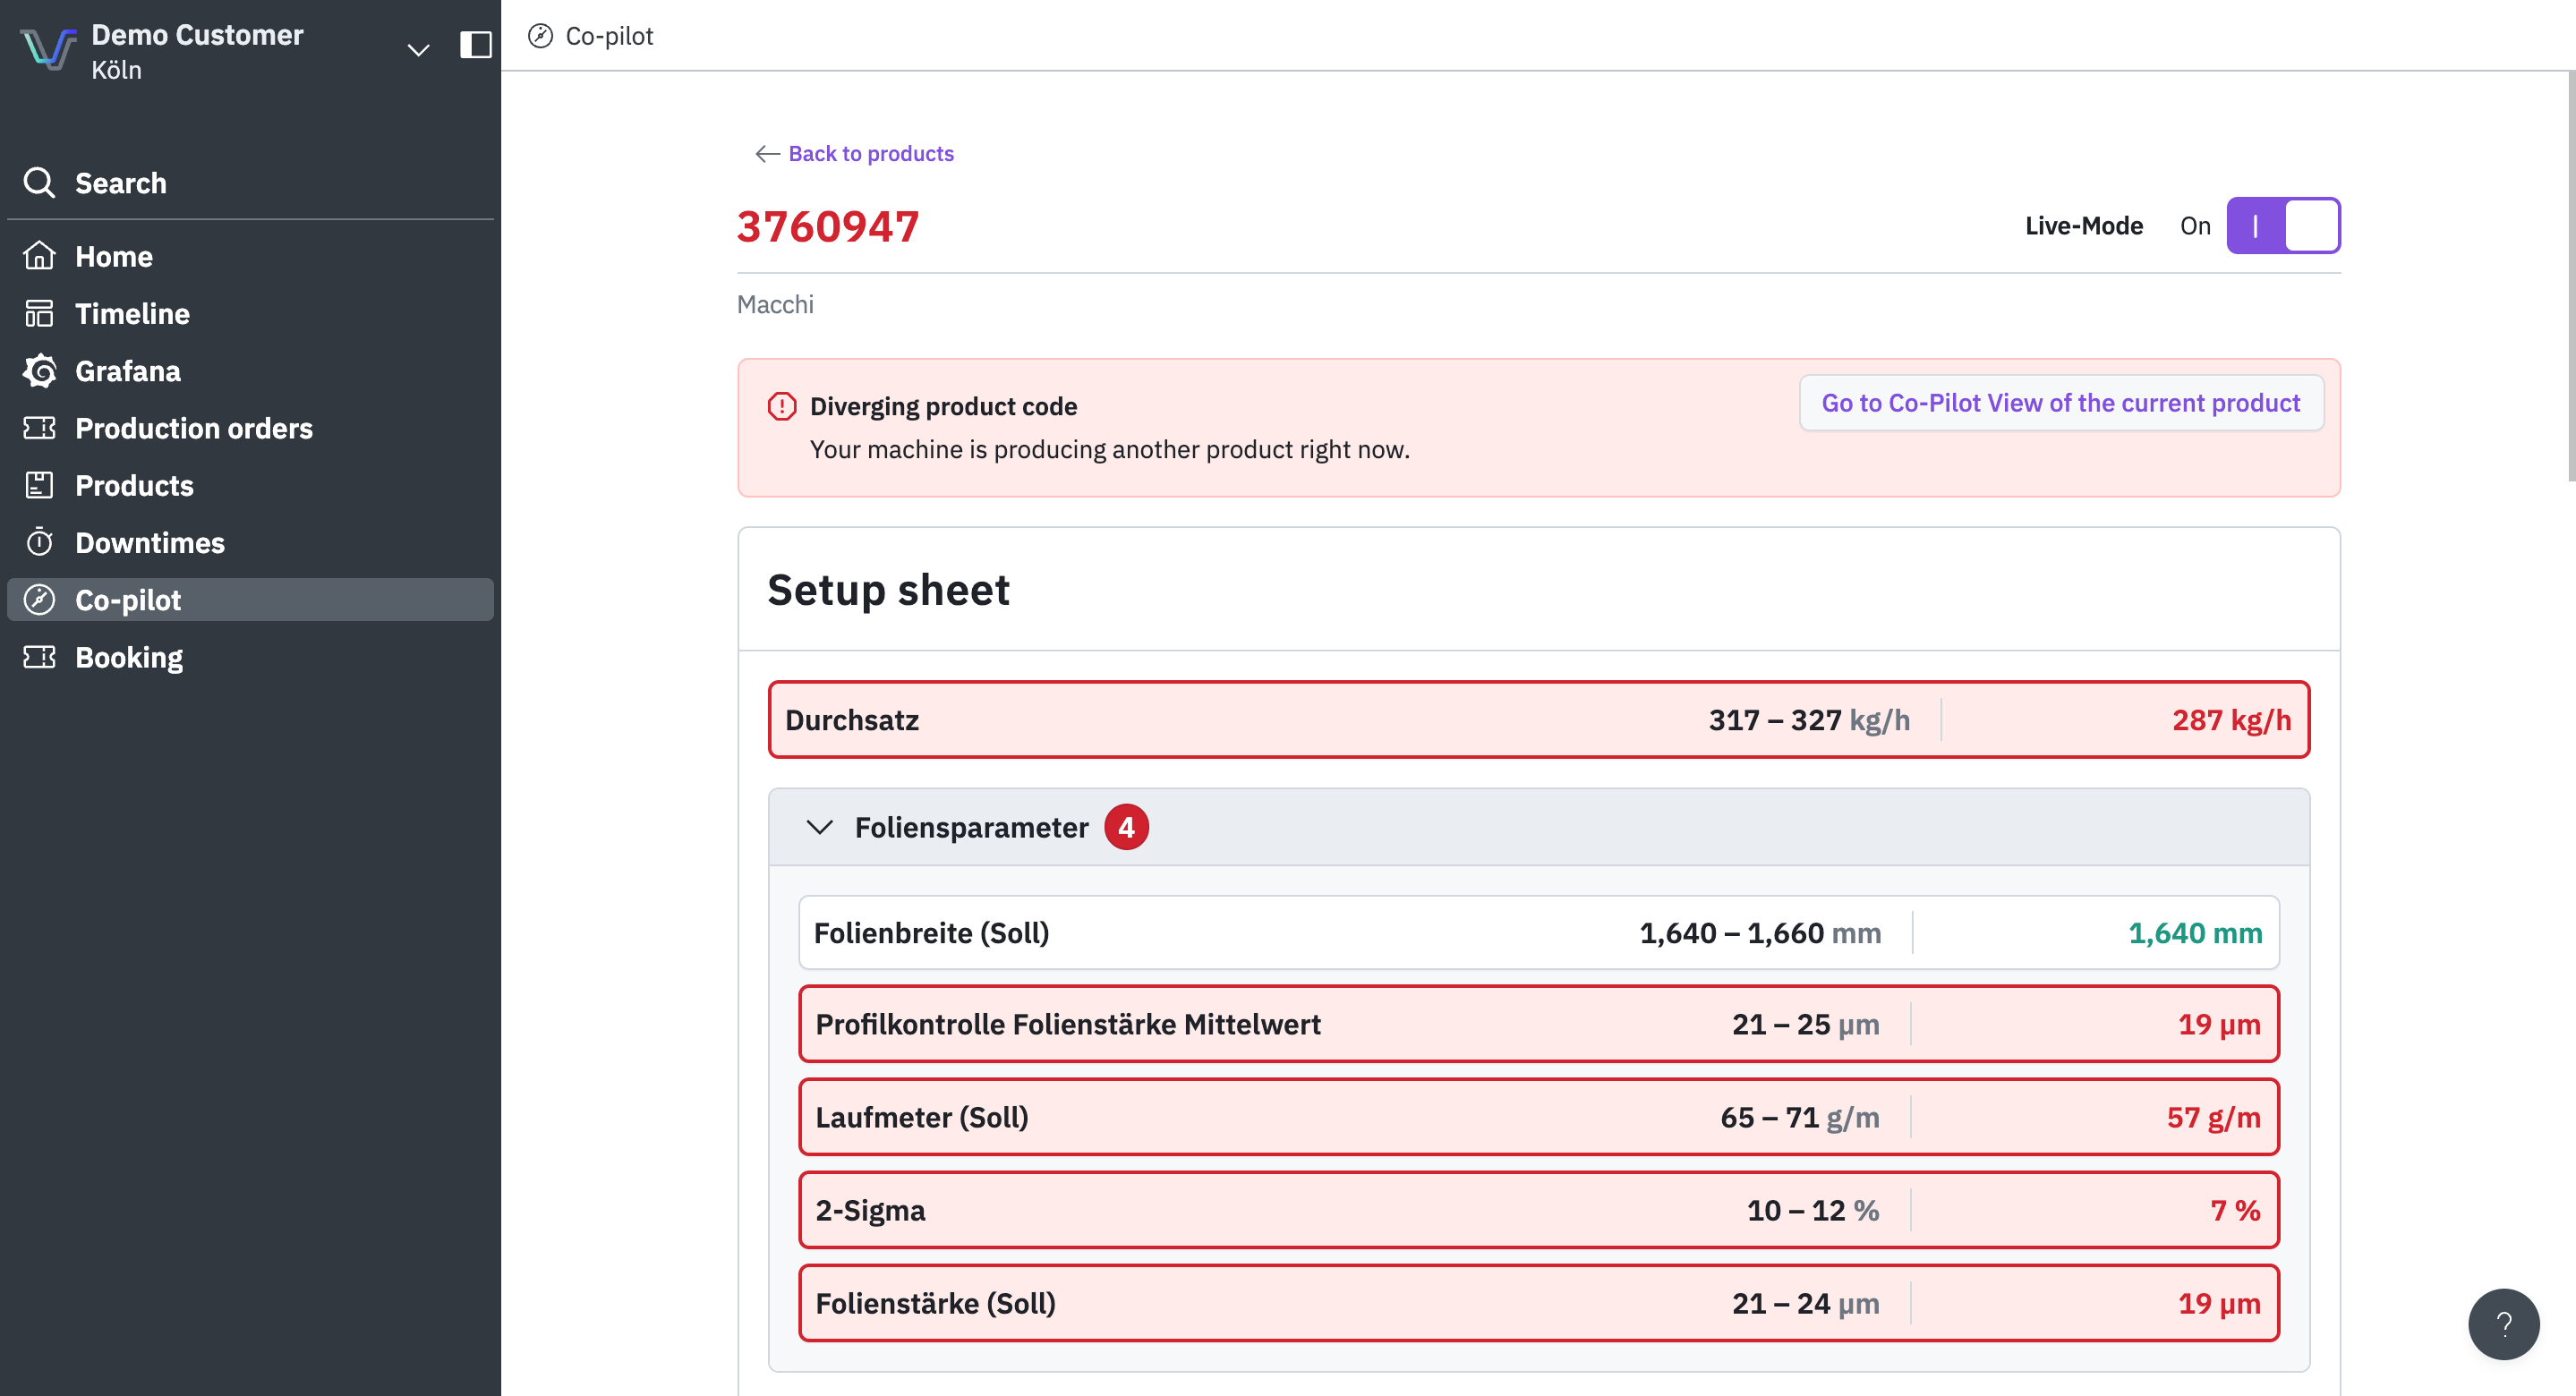This screenshot has height=1396, width=2576.
Task: Collapse sidebar with the panel toggle icon
Action: click(475, 45)
